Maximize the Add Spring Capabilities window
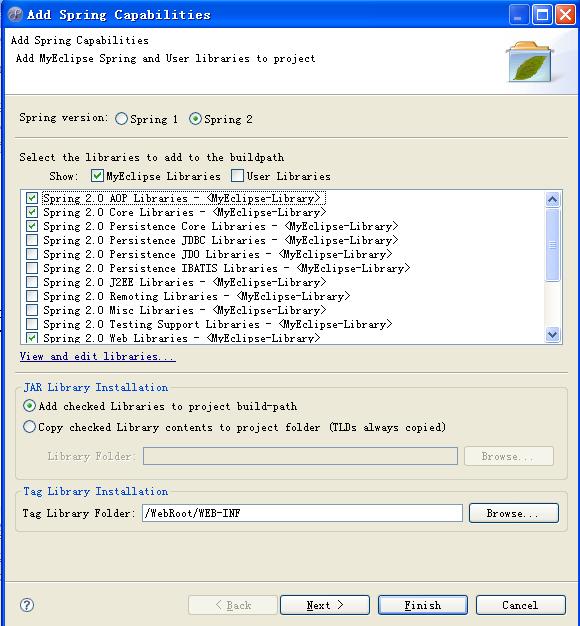The height and width of the screenshot is (626, 580). pyautogui.click(x=542, y=15)
